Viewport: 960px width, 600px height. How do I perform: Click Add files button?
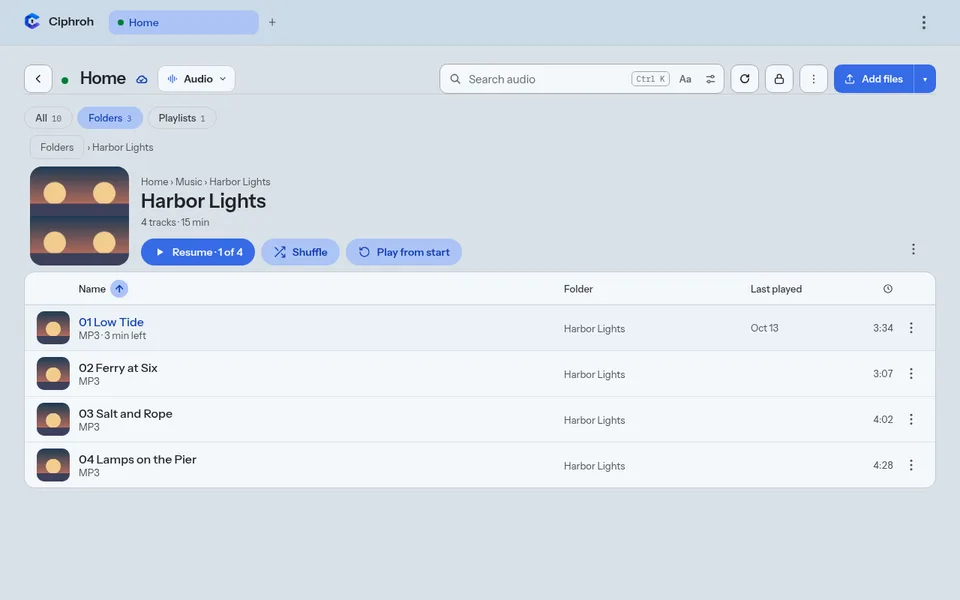click(x=874, y=79)
